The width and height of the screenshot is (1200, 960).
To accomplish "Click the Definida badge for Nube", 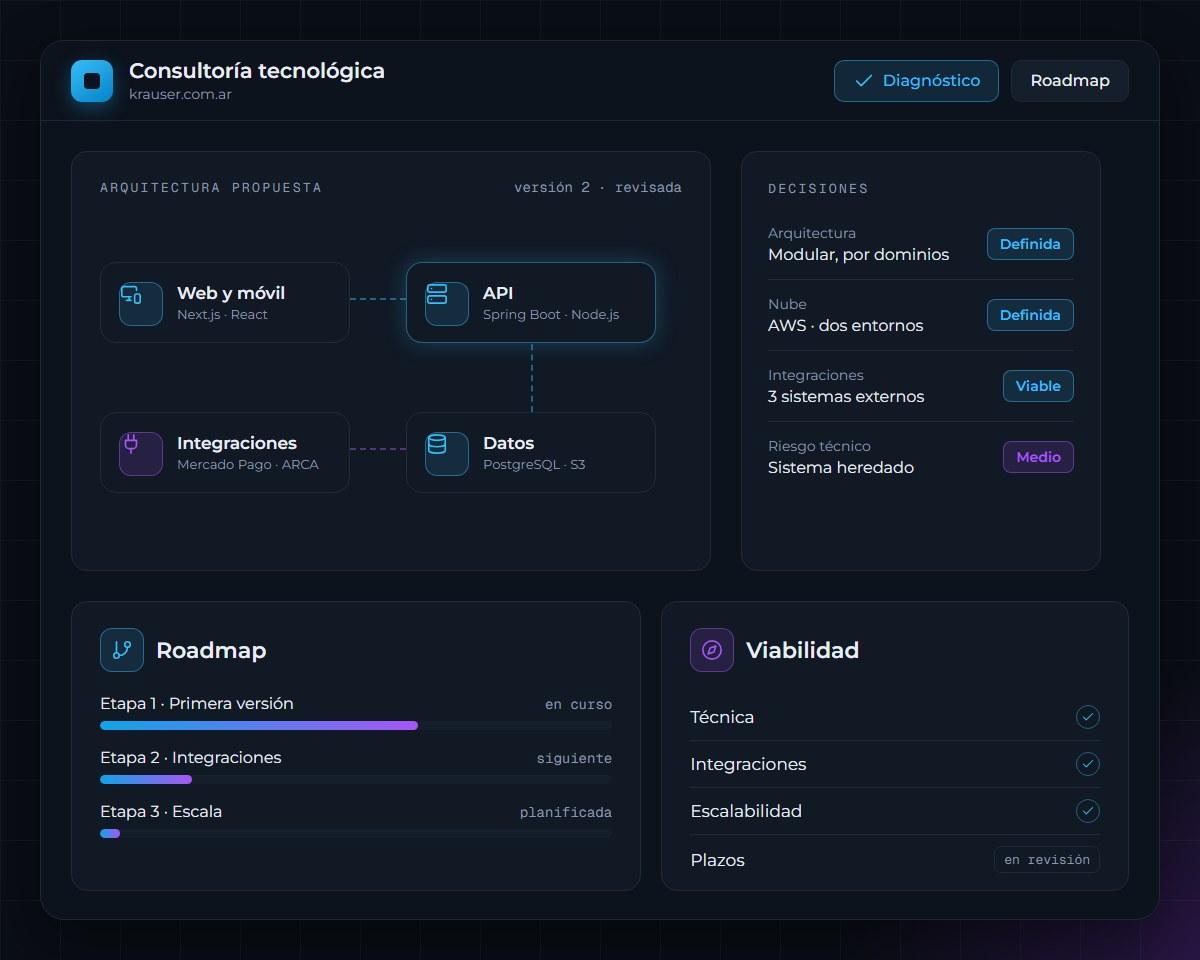I will click(1030, 315).
